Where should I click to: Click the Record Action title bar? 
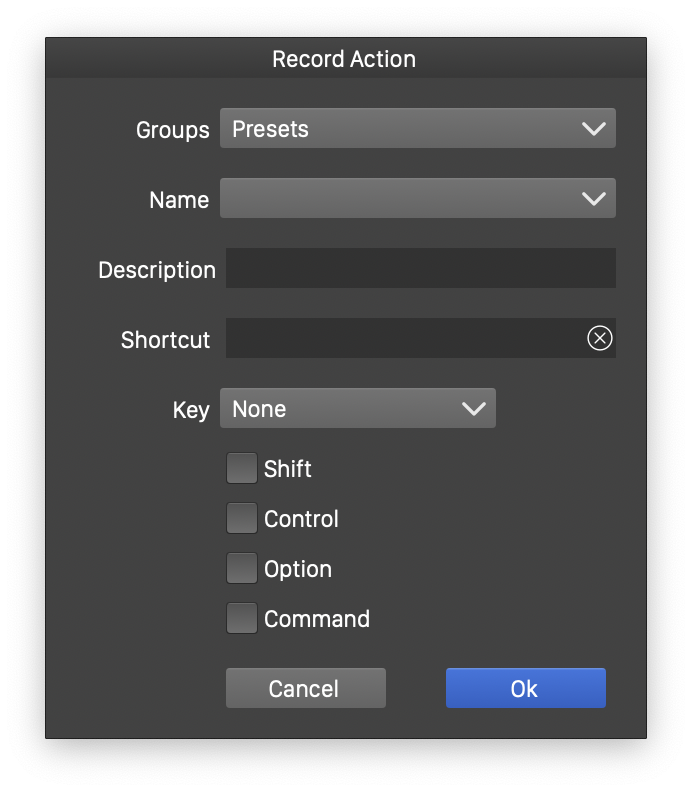[x=344, y=59]
